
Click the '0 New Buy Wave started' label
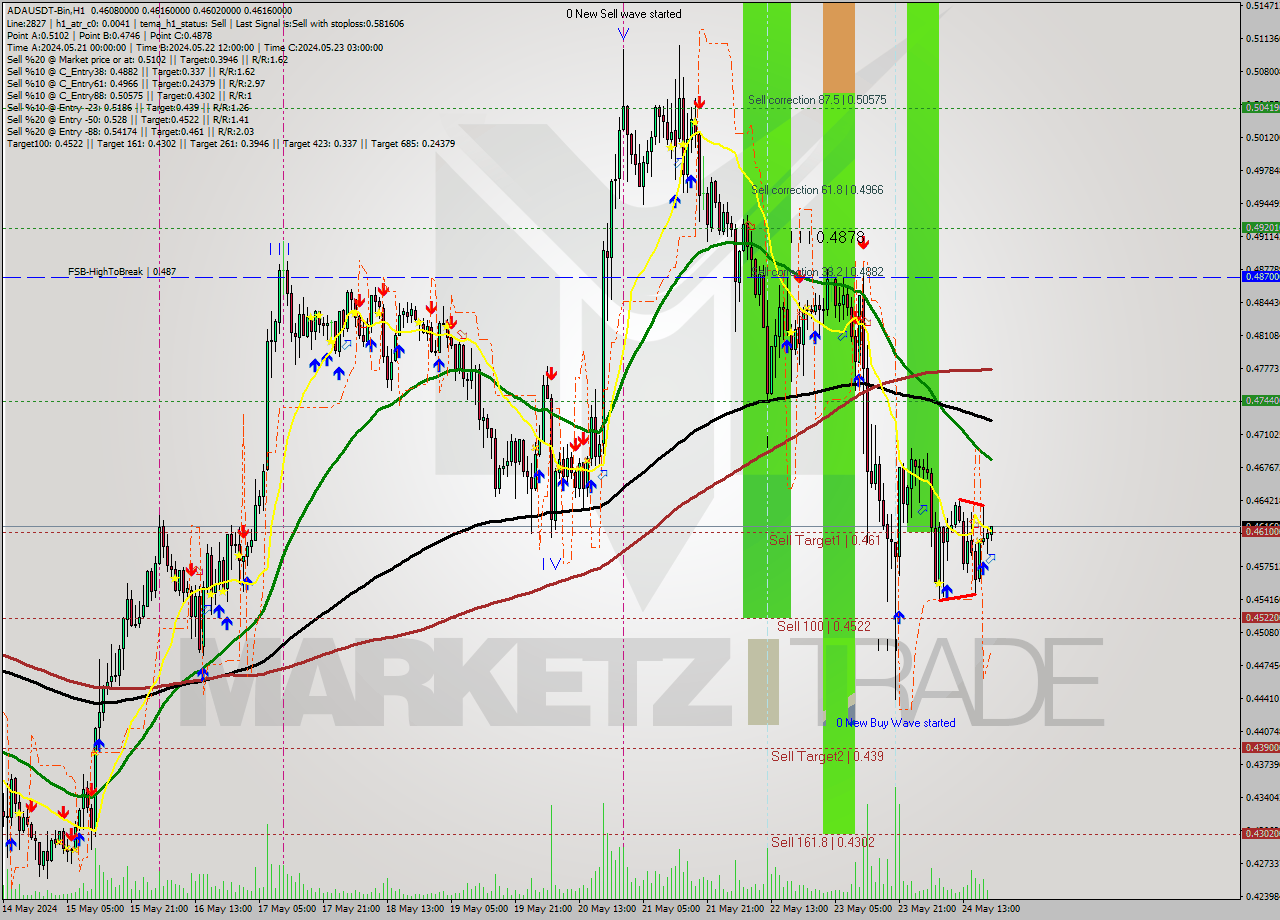(x=896, y=723)
